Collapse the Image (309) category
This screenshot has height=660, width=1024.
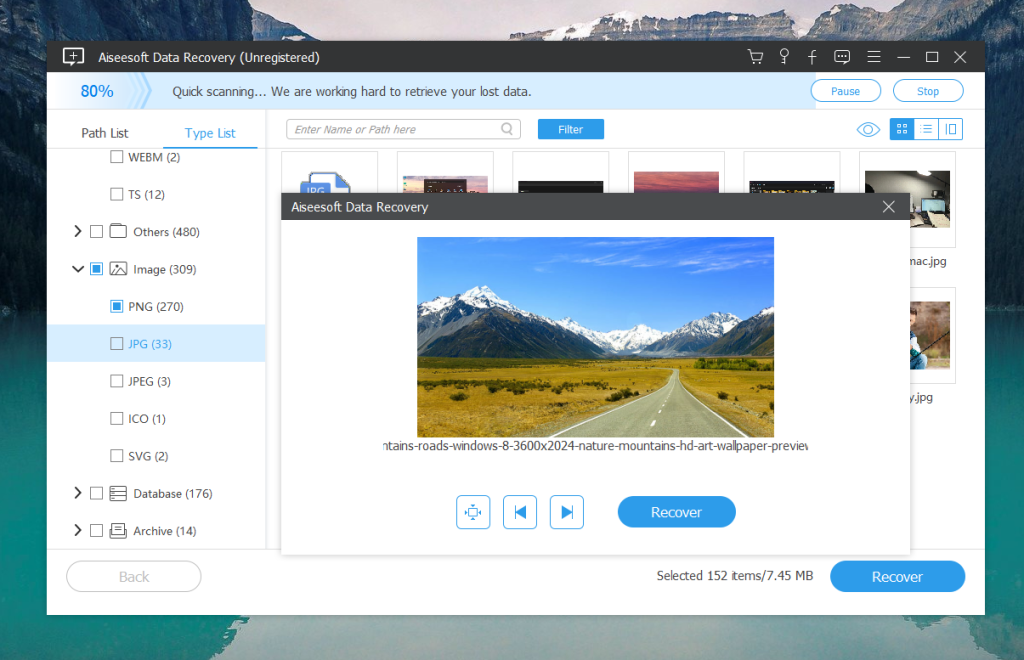point(78,269)
